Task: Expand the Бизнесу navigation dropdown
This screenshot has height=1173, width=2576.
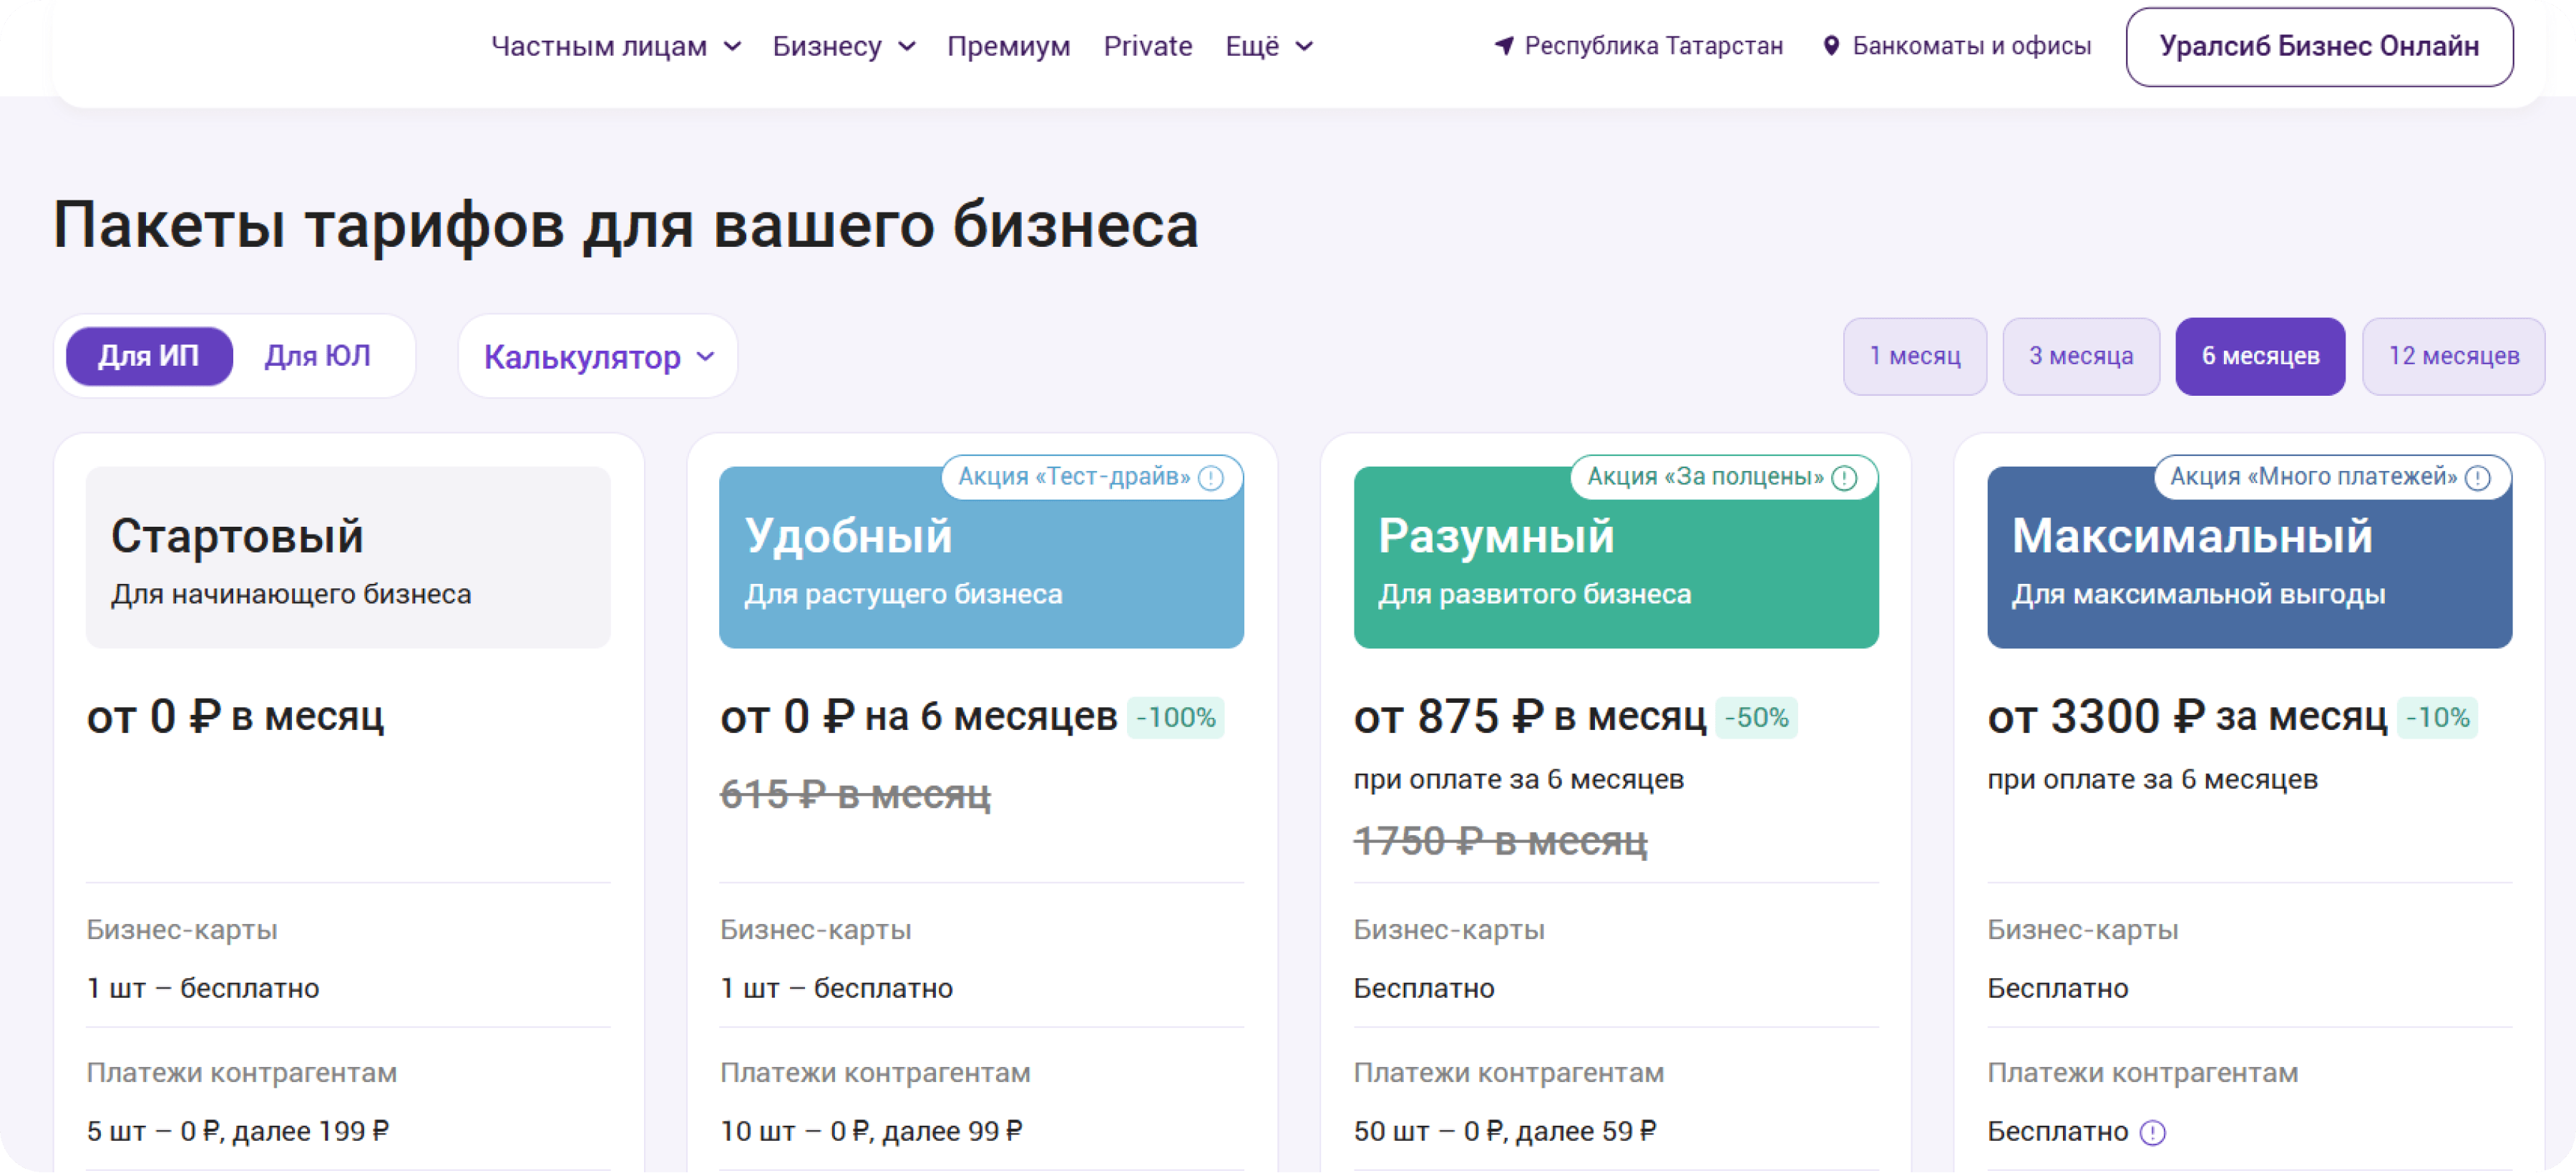Action: pos(843,46)
